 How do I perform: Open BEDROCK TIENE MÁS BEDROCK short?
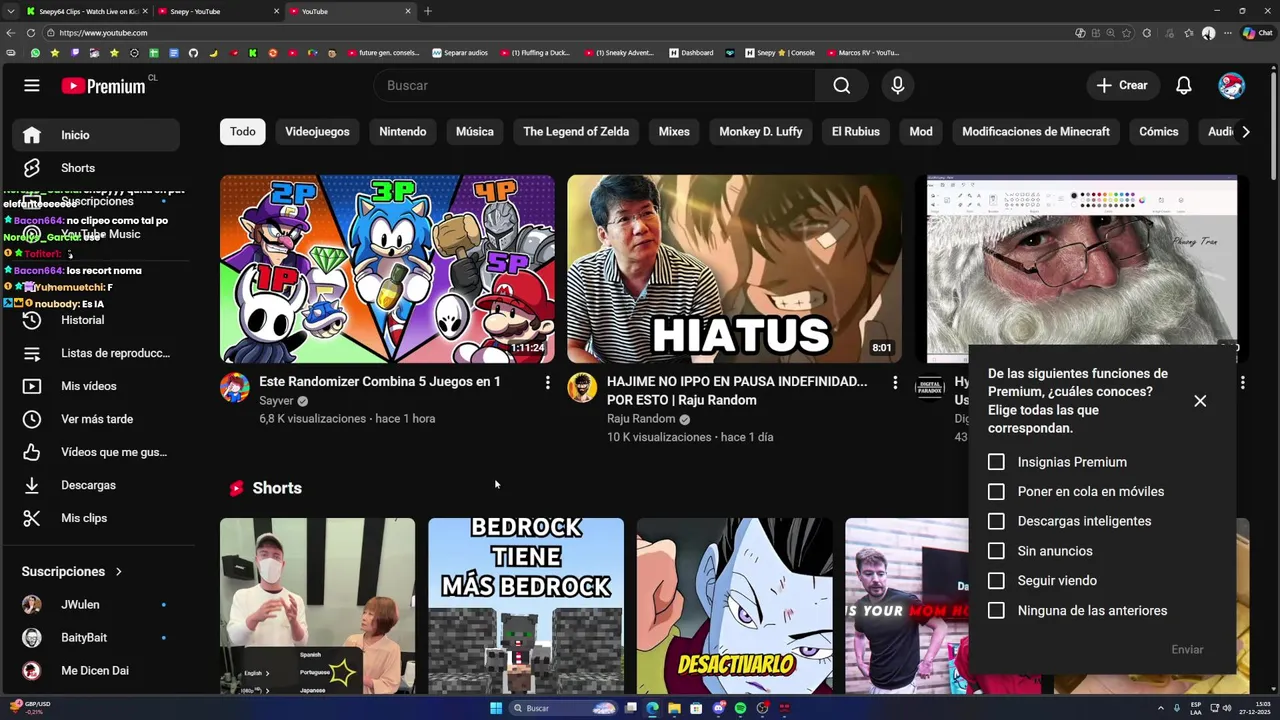tap(526, 606)
